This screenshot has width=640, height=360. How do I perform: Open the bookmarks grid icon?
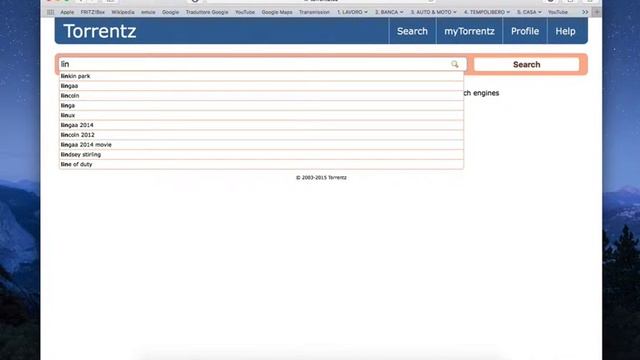coord(51,12)
